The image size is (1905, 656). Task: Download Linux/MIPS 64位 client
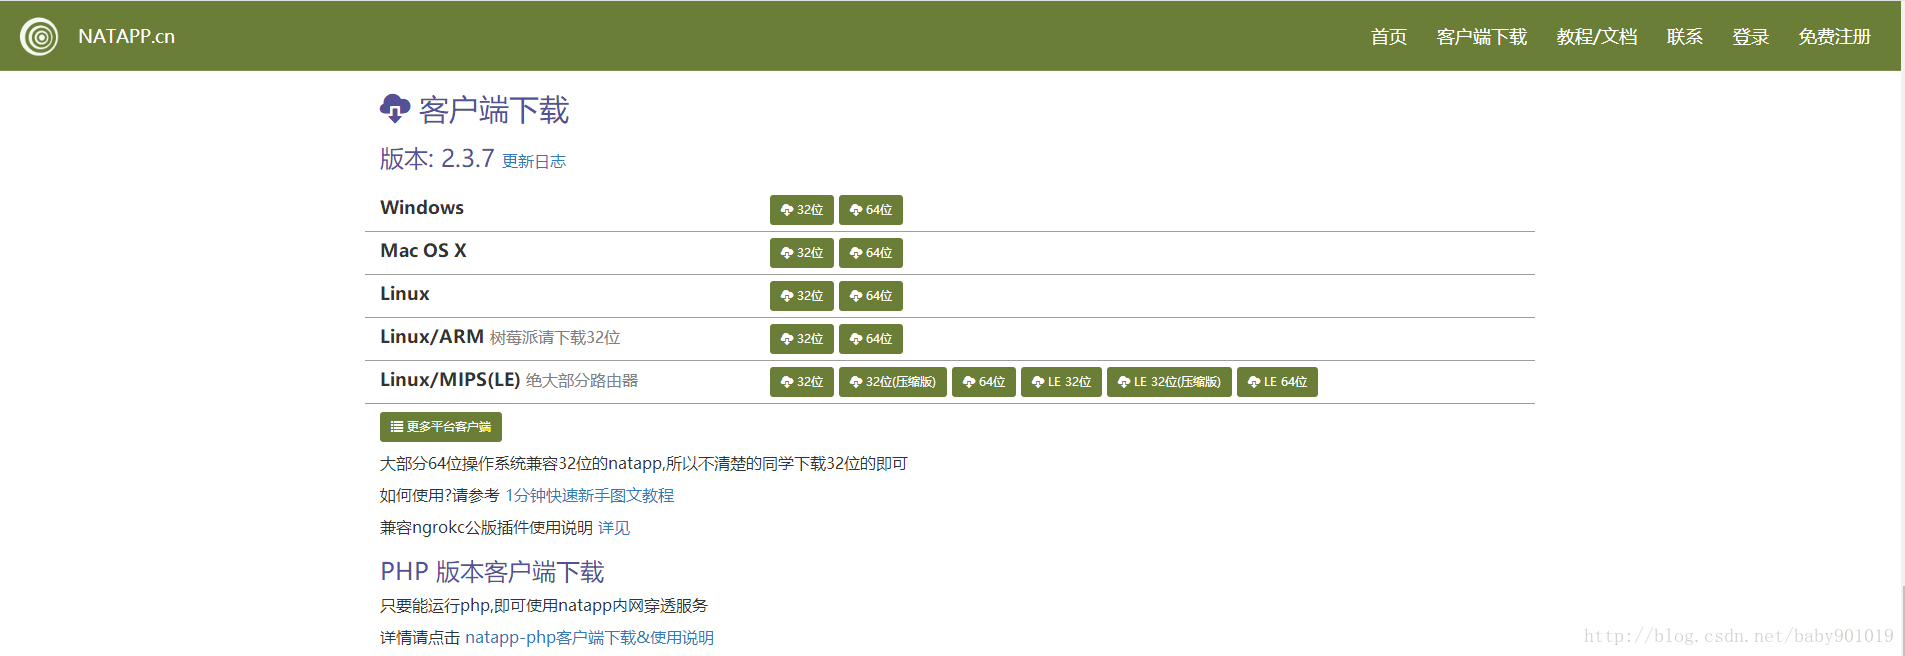click(983, 382)
